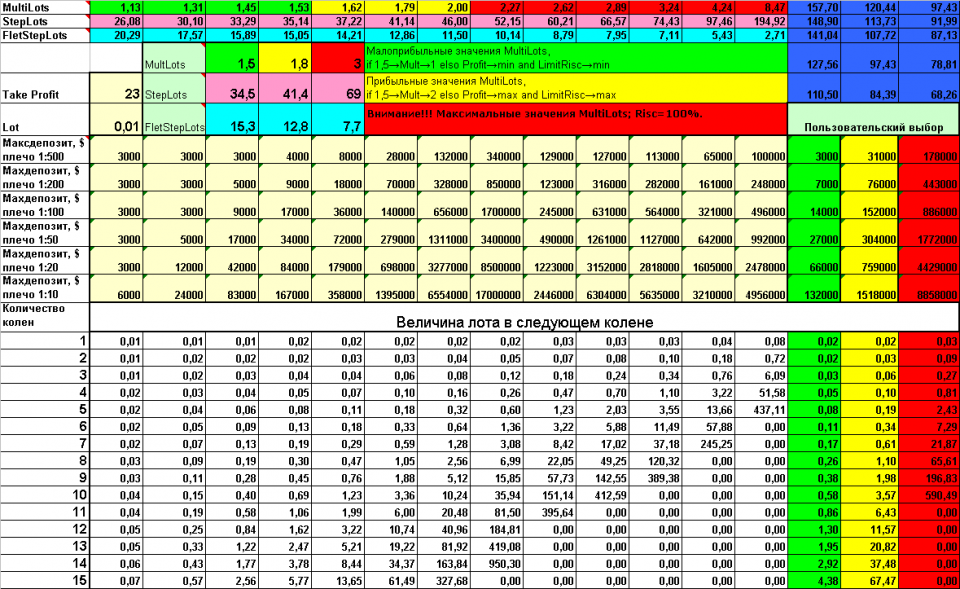The height and width of the screenshot is (589, 960).
Task: Select deposit cell 1395000
Action: tap(391, 288)
